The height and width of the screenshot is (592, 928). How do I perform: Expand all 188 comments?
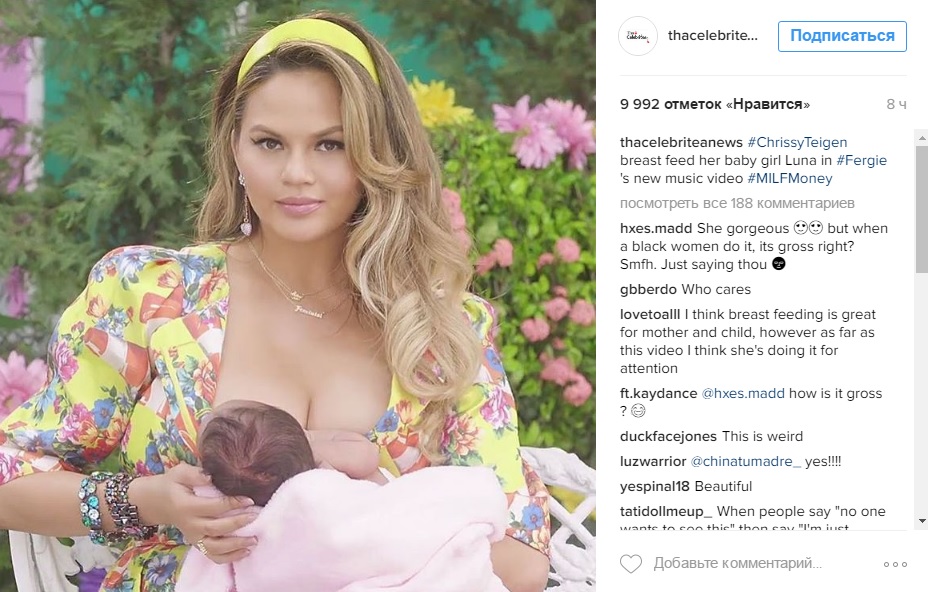pyautogui.click(x=737, y=203)
